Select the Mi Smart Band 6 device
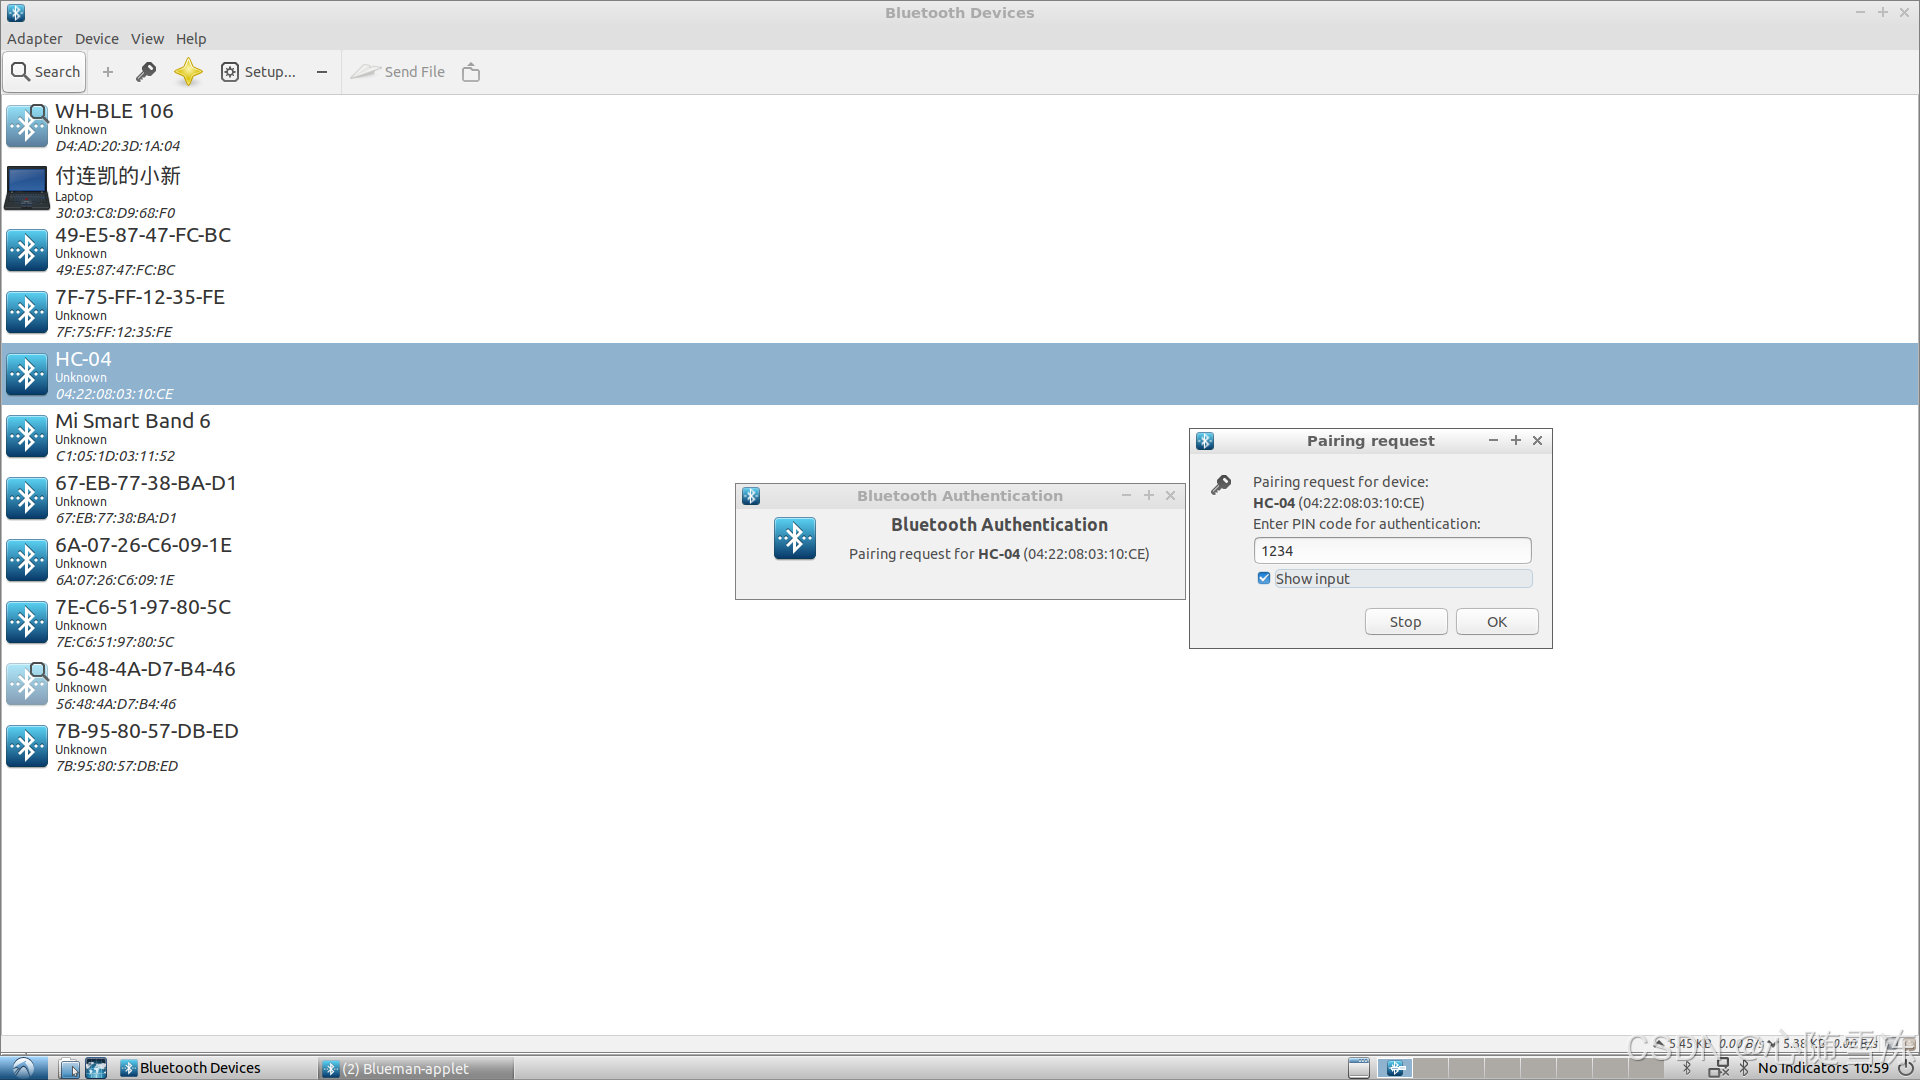Screen dimensions: 1920x1080 pos(132,436)
